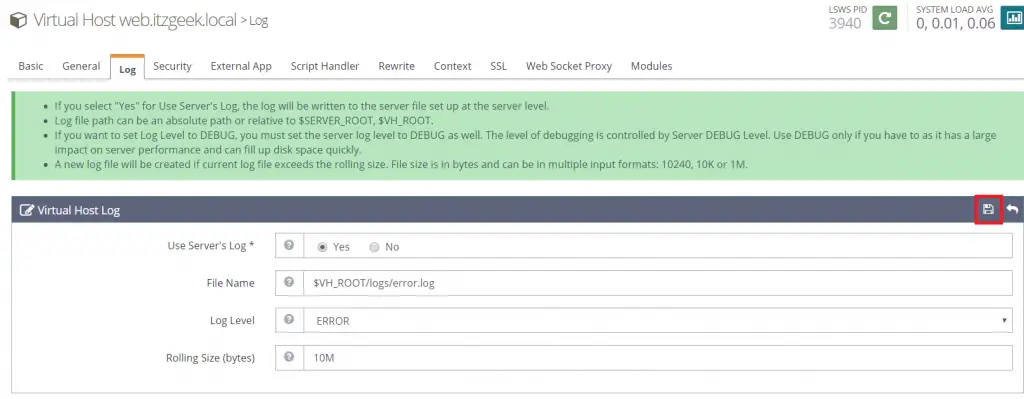Image resolution: width=1024 pixels, height=399 pixels.
Task: Open the real-time stats chart icon
Action: [x=1014, y=18]
